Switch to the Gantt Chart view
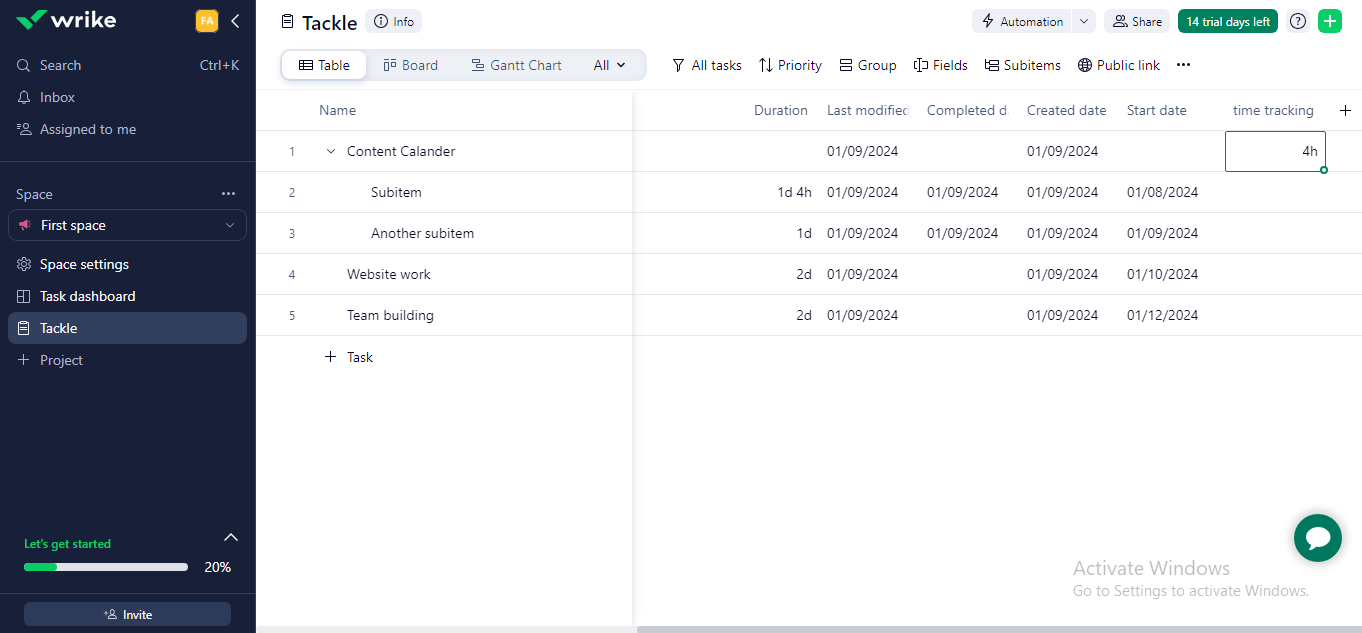 pos(516,64)
